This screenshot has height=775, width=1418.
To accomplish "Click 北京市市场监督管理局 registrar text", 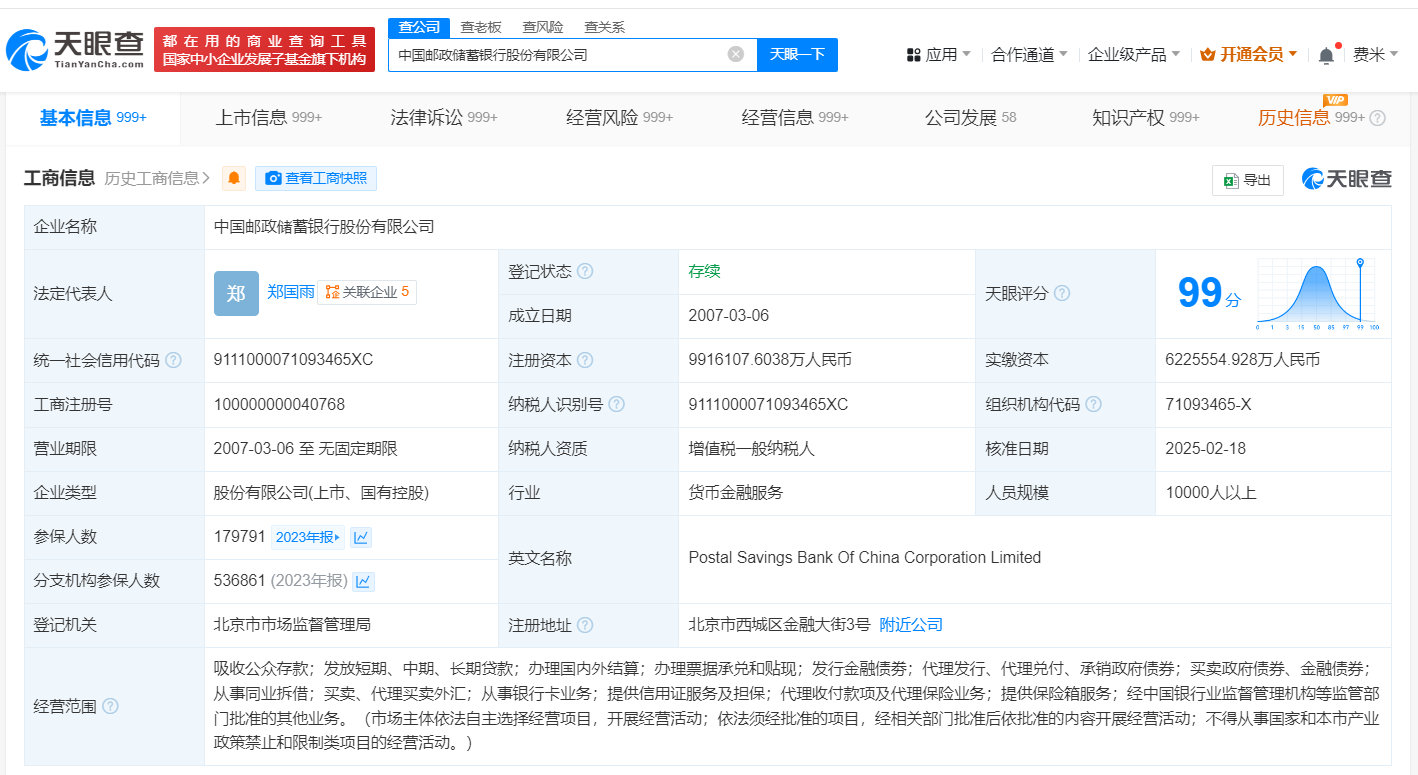I will click(x=292, y=625).
